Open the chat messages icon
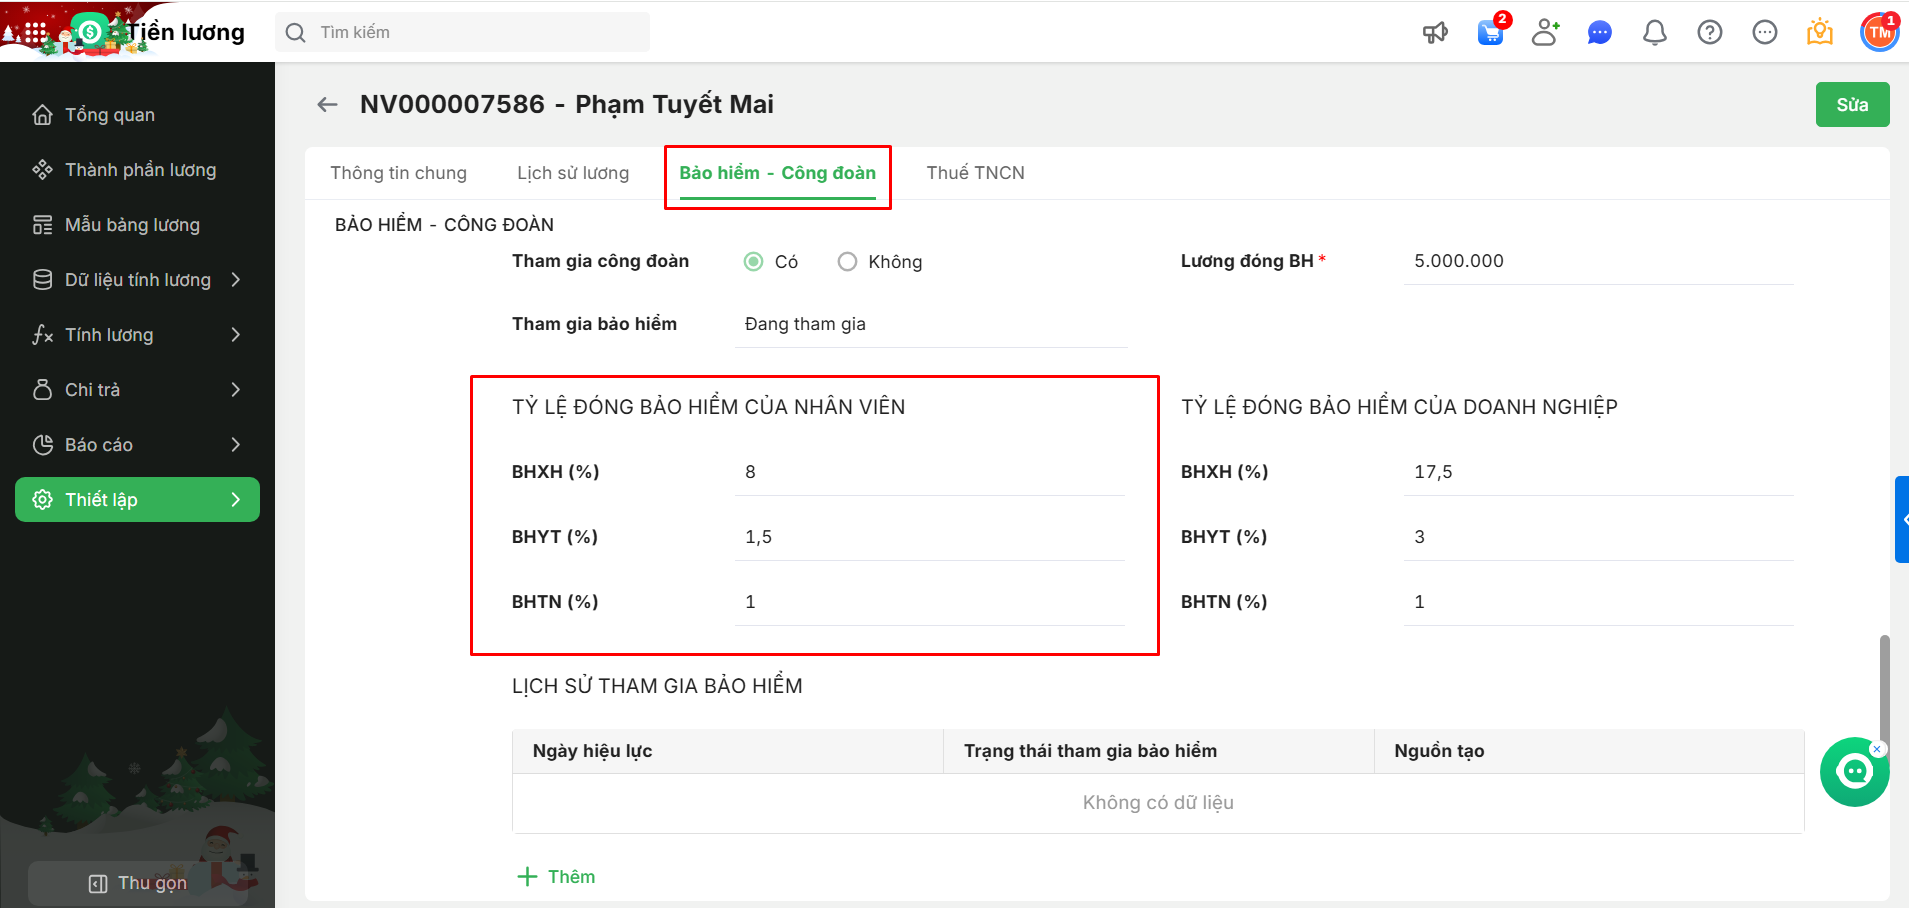 tap(1600, 33)
